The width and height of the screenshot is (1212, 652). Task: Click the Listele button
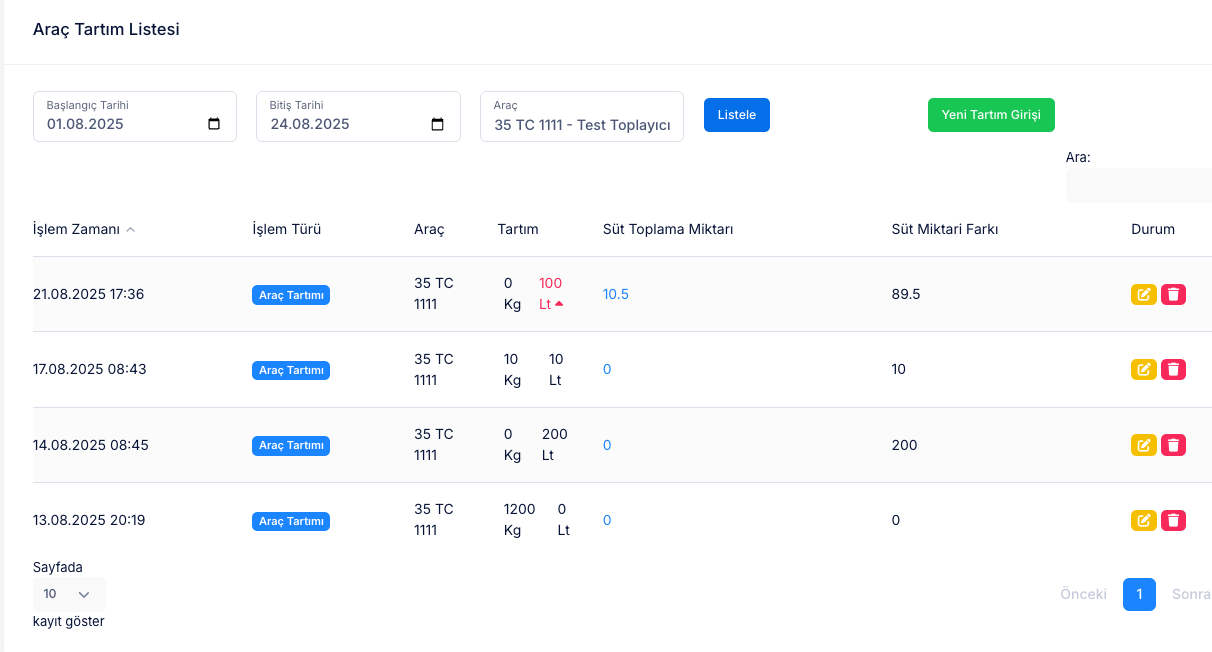click(x=736, y=115)
